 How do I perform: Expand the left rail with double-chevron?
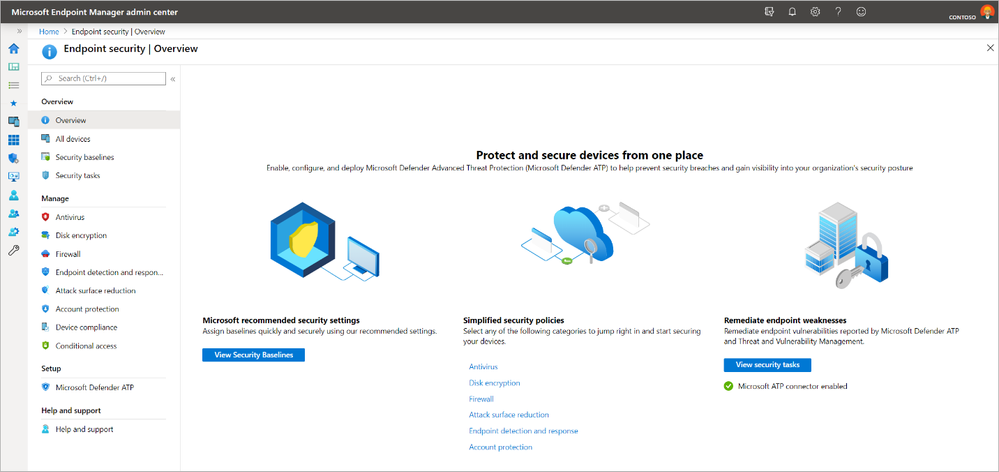(19, 31)
